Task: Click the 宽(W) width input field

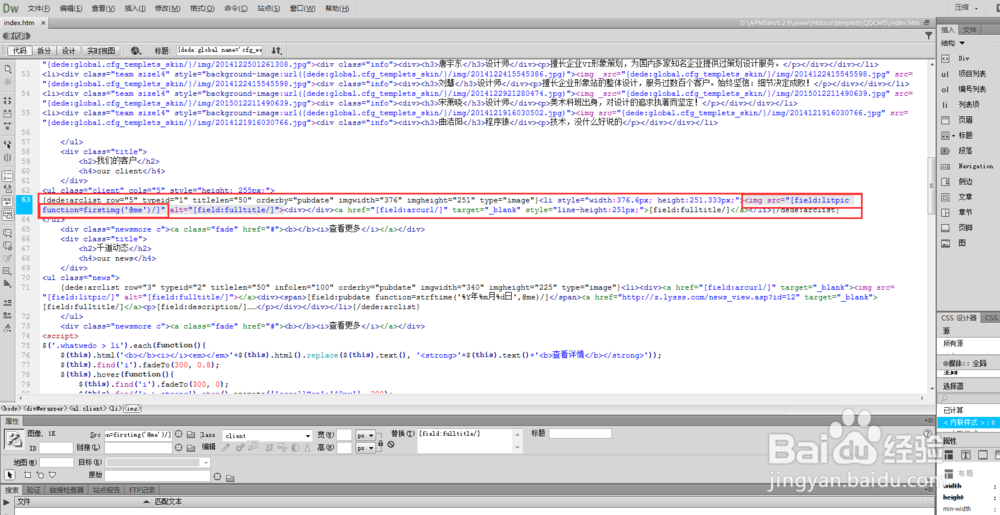Action: 345,435
